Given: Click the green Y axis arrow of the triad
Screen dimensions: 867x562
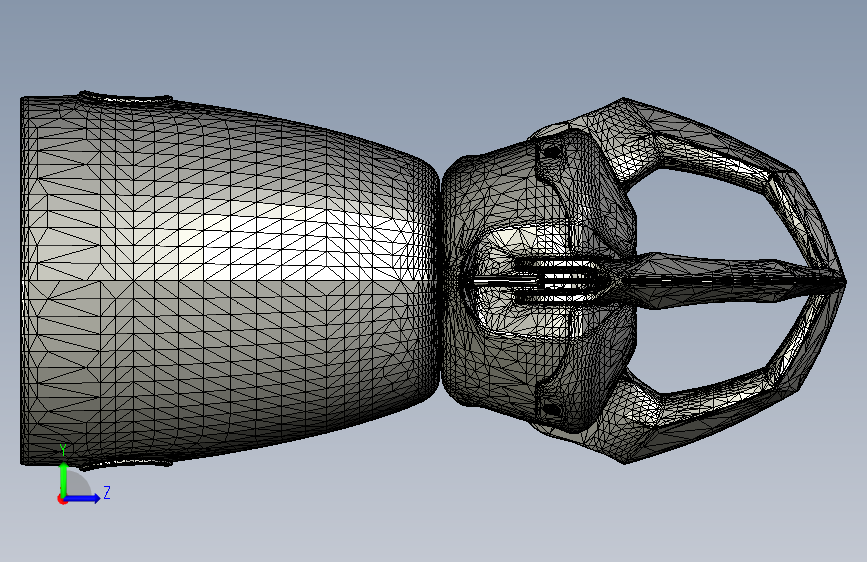Looking at the screenshot, I should pos(64,479).
